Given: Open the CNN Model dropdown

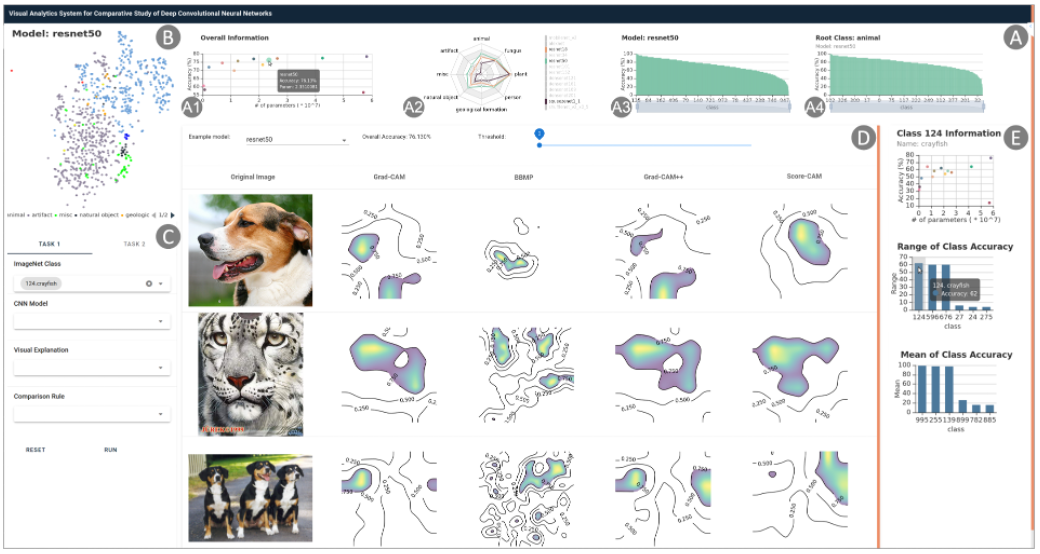Looking at the screenshot, I should coord(160,322).
